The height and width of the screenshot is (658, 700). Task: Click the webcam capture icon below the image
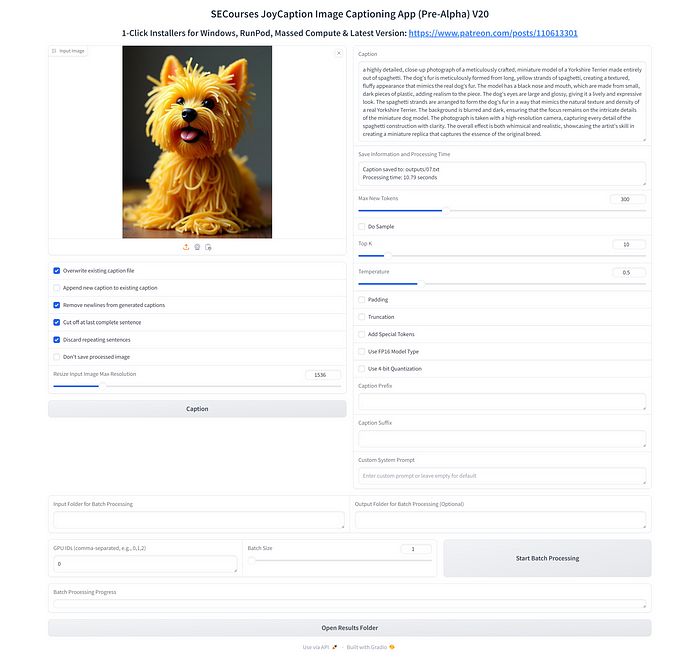[197, 246]
